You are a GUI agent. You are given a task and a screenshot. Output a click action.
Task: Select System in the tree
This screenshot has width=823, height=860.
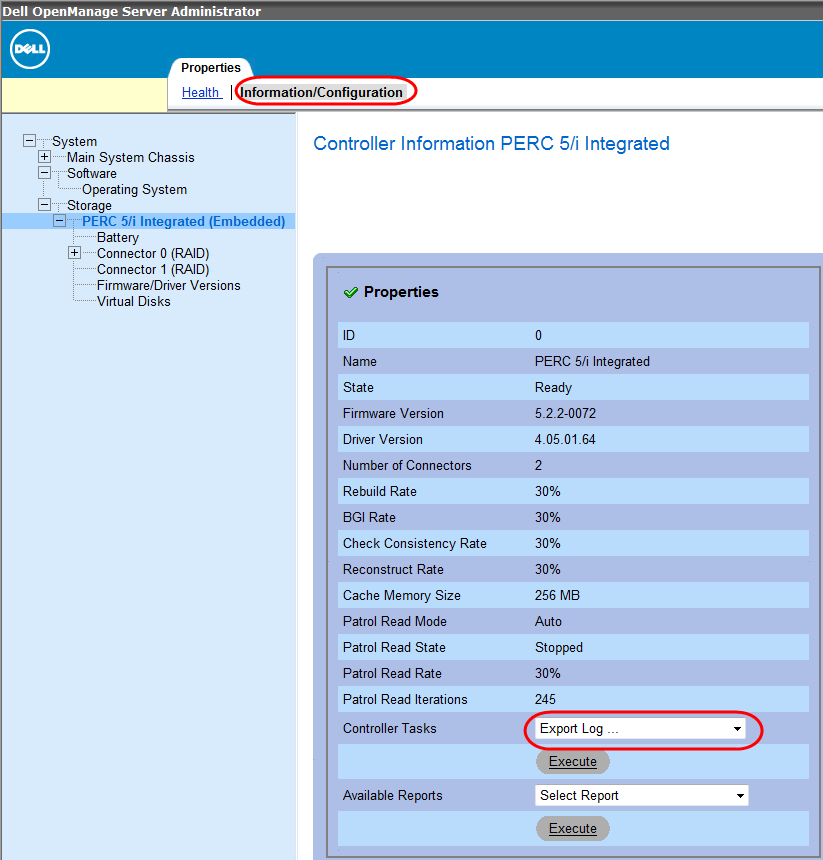[75, 142]
